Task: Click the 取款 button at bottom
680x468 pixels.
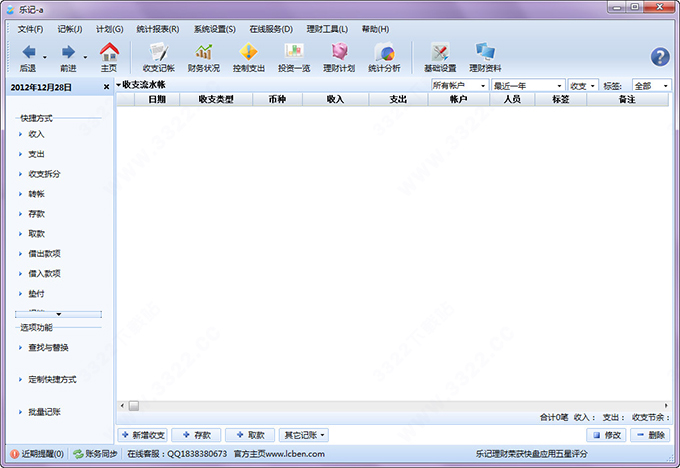Action: coord(250,435)
